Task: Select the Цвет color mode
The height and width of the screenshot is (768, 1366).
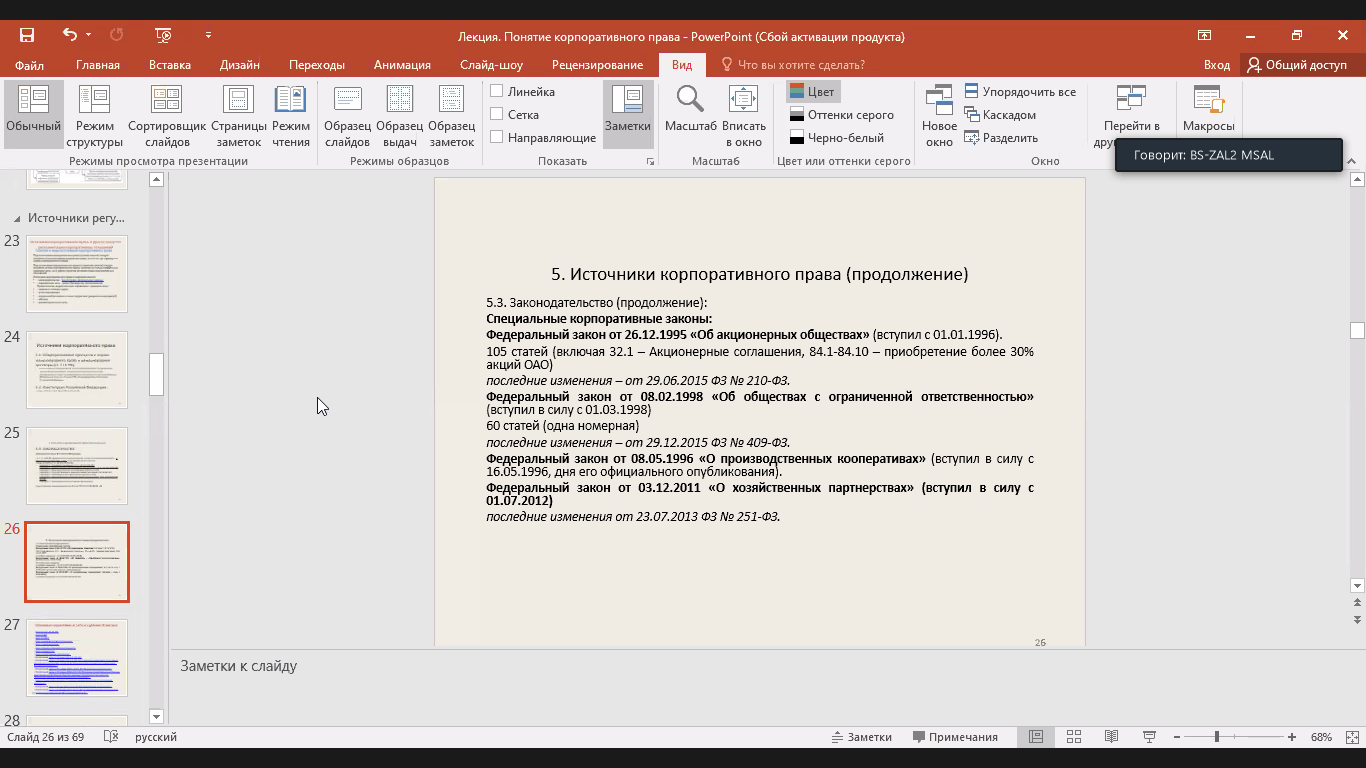Action: pos(811,91)
